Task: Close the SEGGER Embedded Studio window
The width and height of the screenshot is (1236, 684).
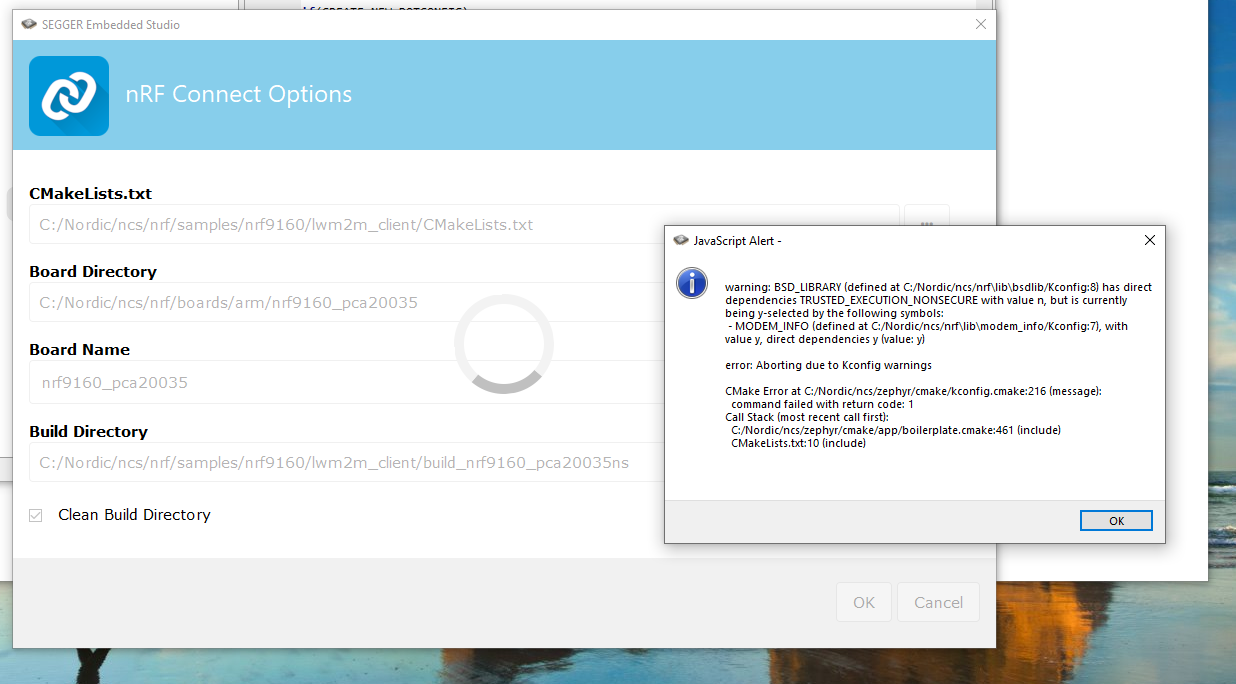Action: pos(981,25)
